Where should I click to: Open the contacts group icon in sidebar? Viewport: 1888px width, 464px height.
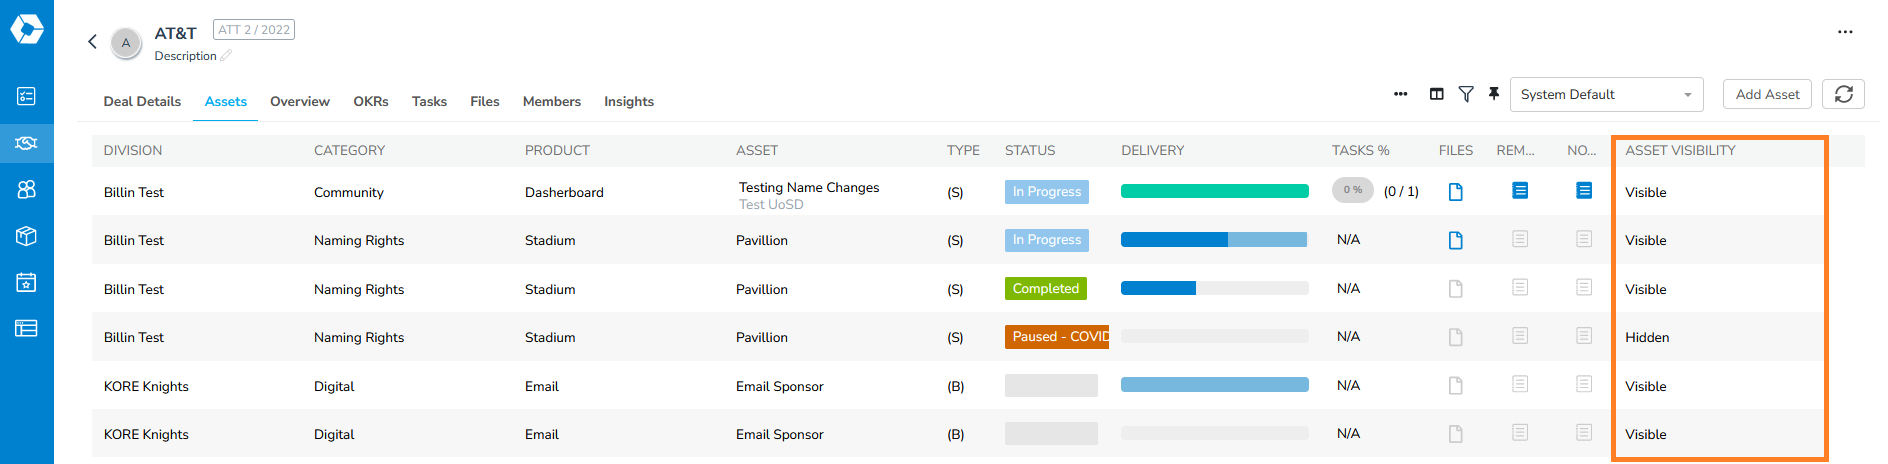27,189
